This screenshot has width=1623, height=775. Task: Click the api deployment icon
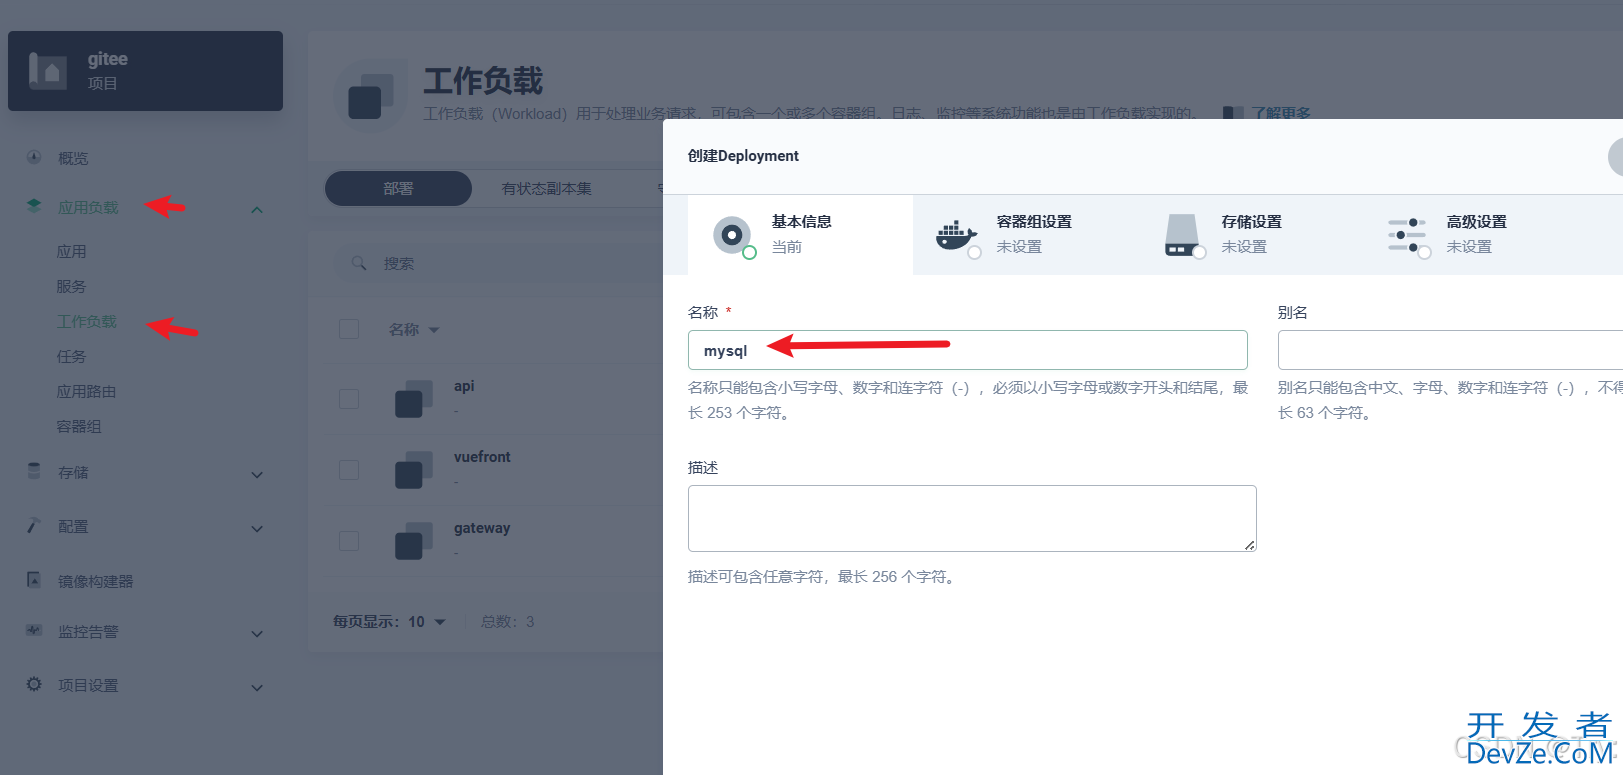pos(413,398)
